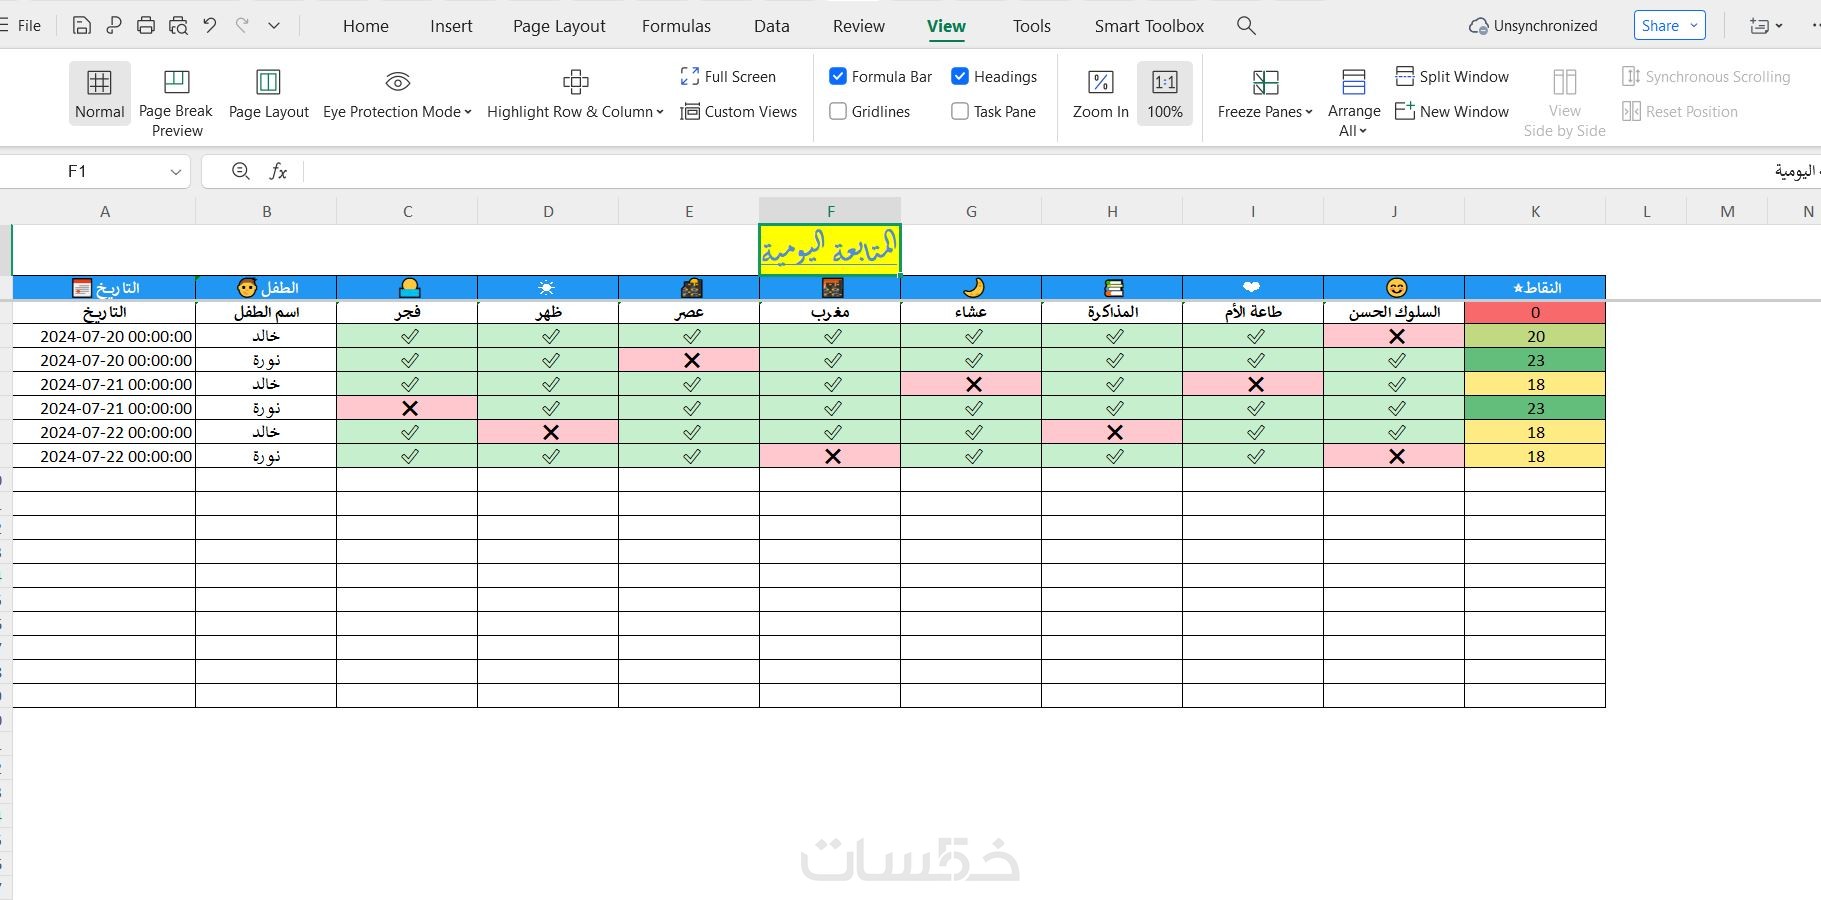1821x900 pixels.
Task: Open the Insert tab
Action: pyautogui.click(x=451, y=26)
